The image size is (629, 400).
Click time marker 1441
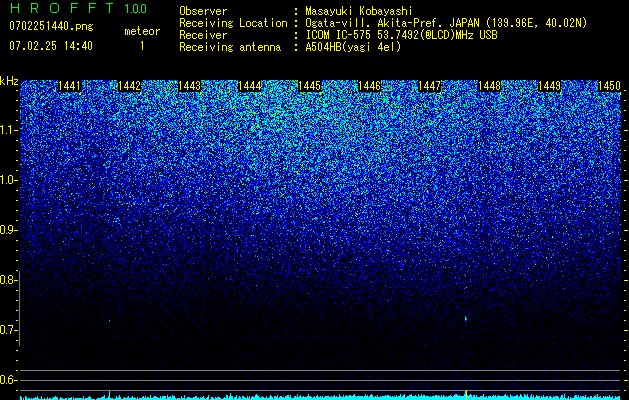[69, 86]
